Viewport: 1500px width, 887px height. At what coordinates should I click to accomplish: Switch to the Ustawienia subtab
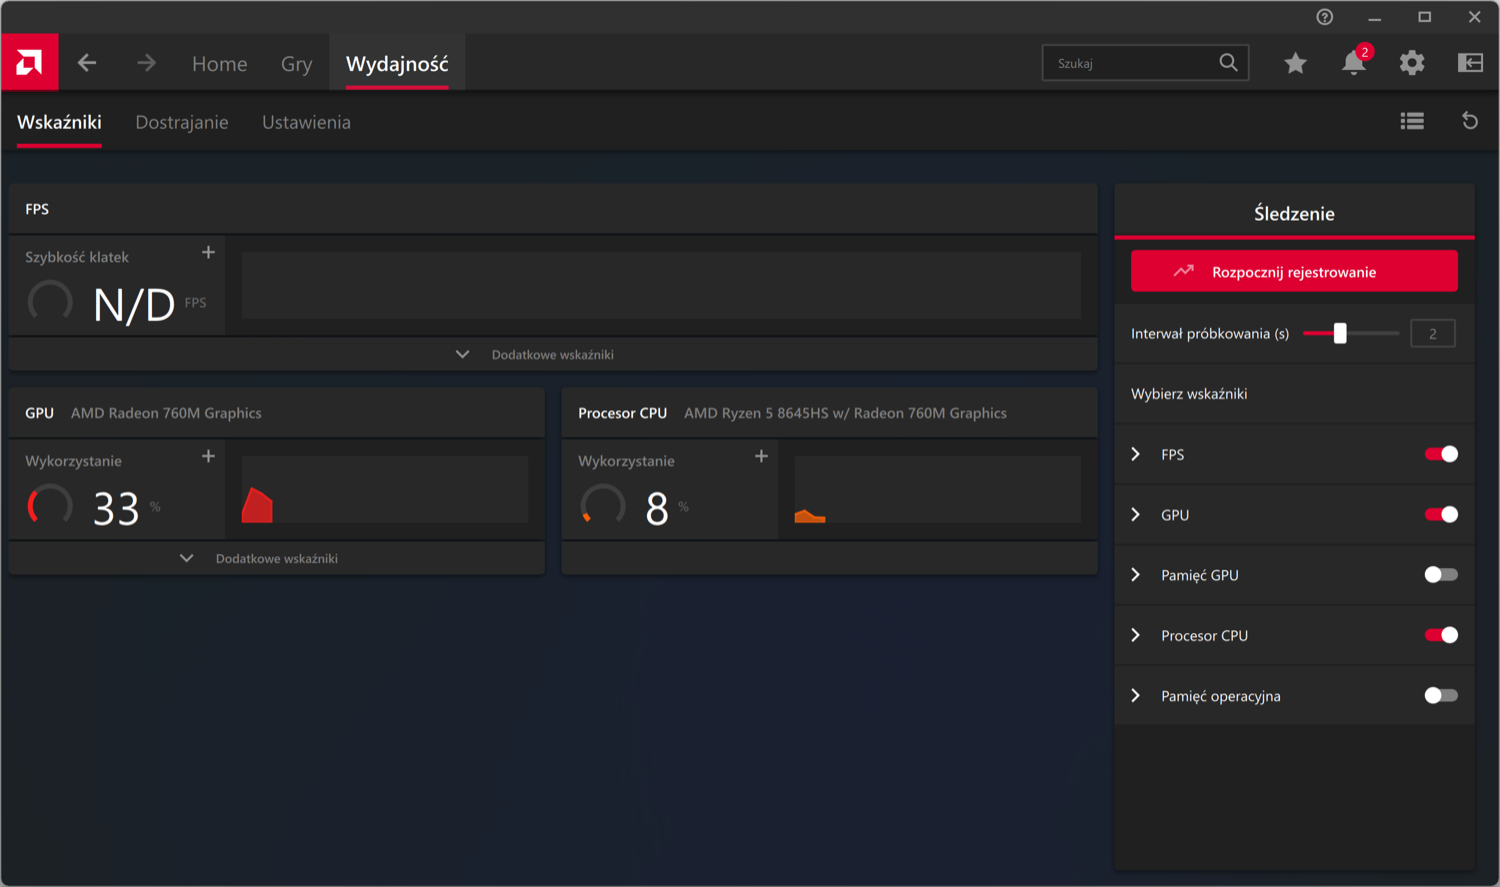coord(306,122)
